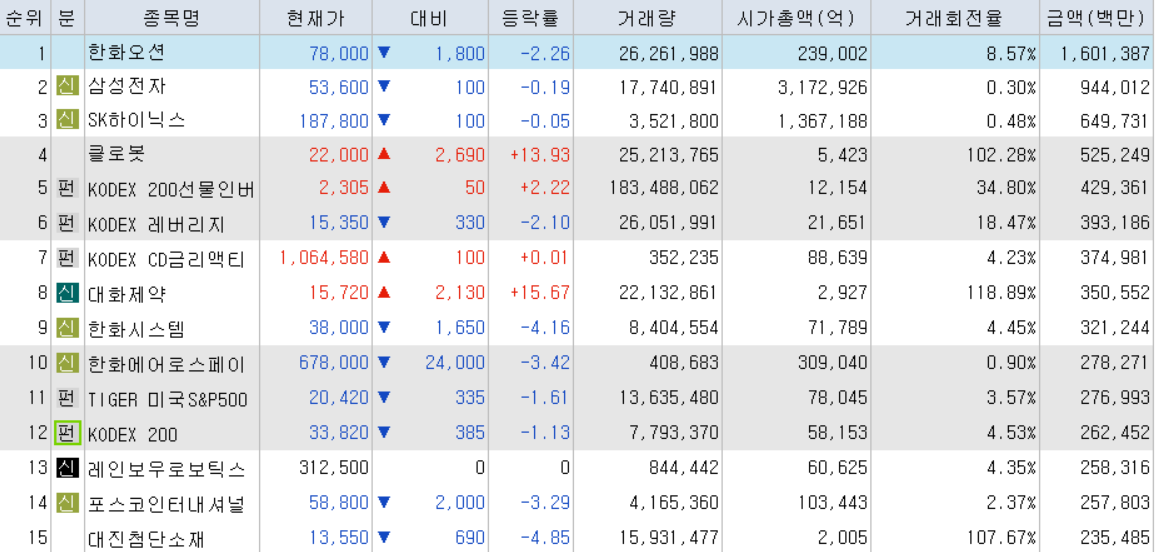The width and height of the screenshot is (1155, 552).
Task: Sort by the 순위 column header
Action: tap(25, 18)
